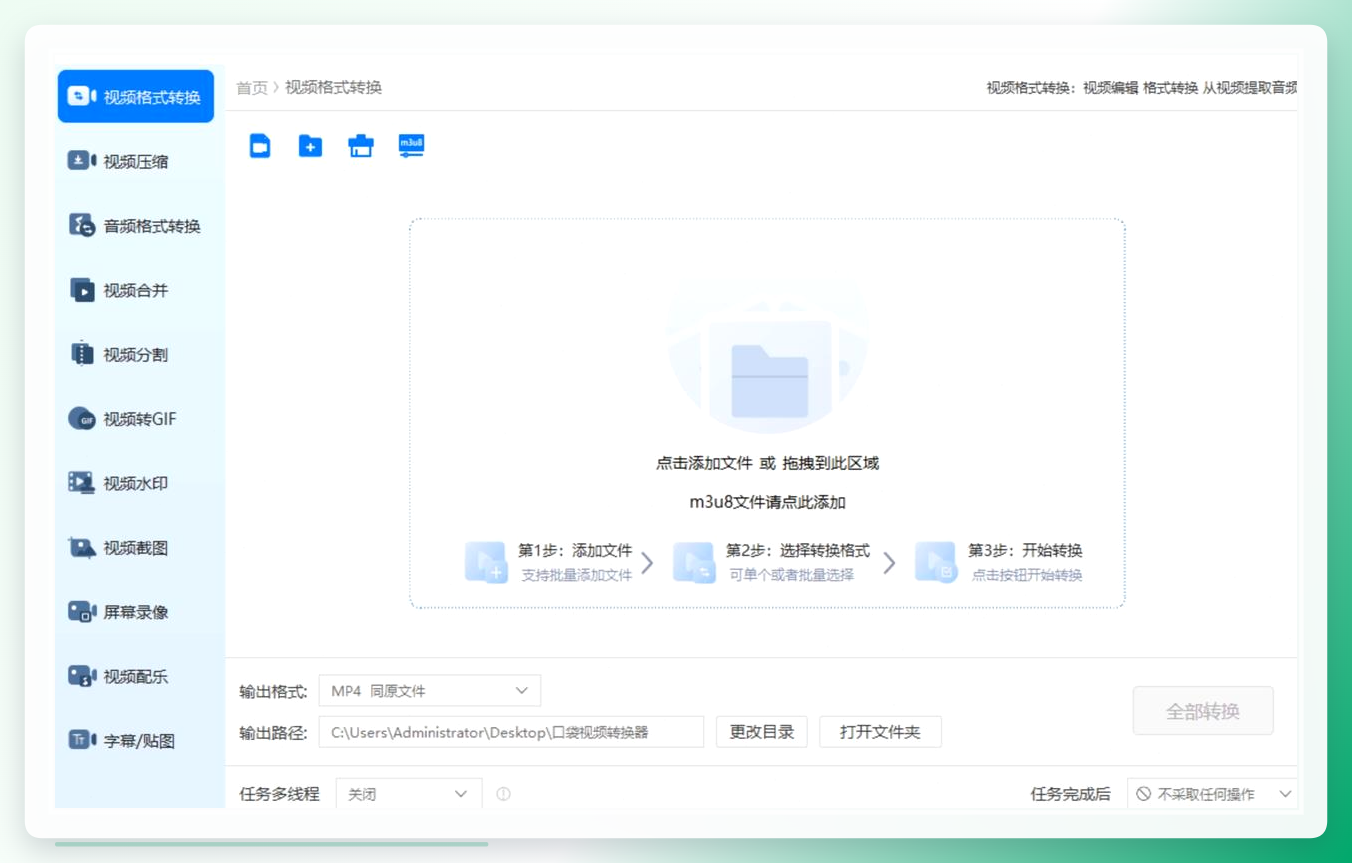Click the 支持批量添加文件 hint text
The width and height of the screenshot is (1352, 863).
point(577,575)
